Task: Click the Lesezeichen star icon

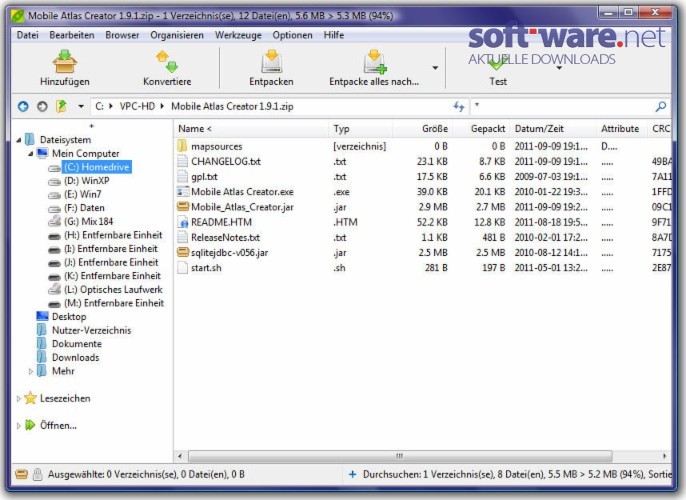Action: (30, 398)
